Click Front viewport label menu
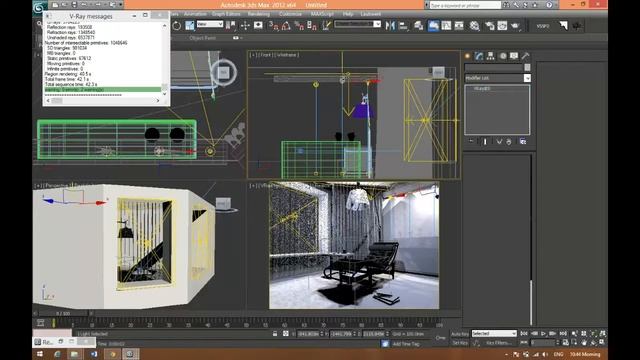Image resolution: width=640 pixels, height=360 pixels. pyautogui.click(x=266, y=55)
